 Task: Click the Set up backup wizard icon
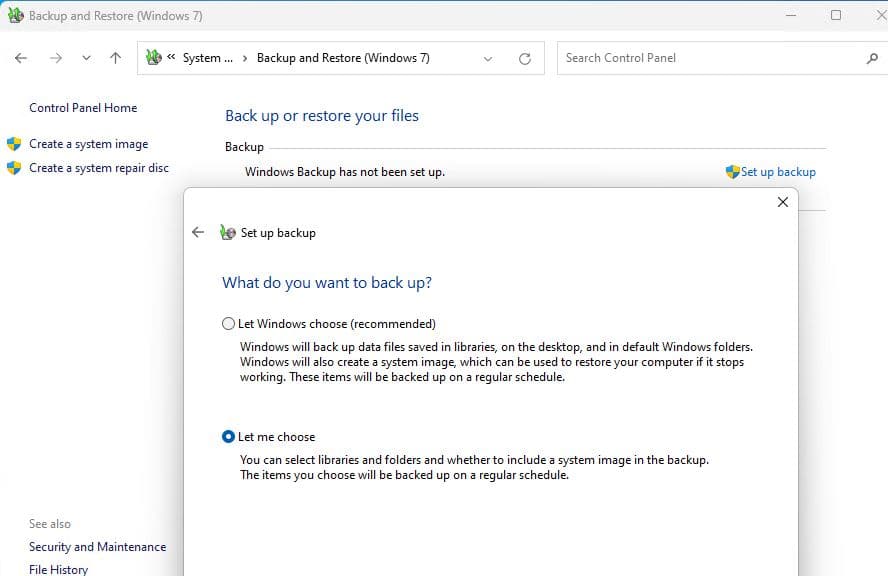(228, 233)
